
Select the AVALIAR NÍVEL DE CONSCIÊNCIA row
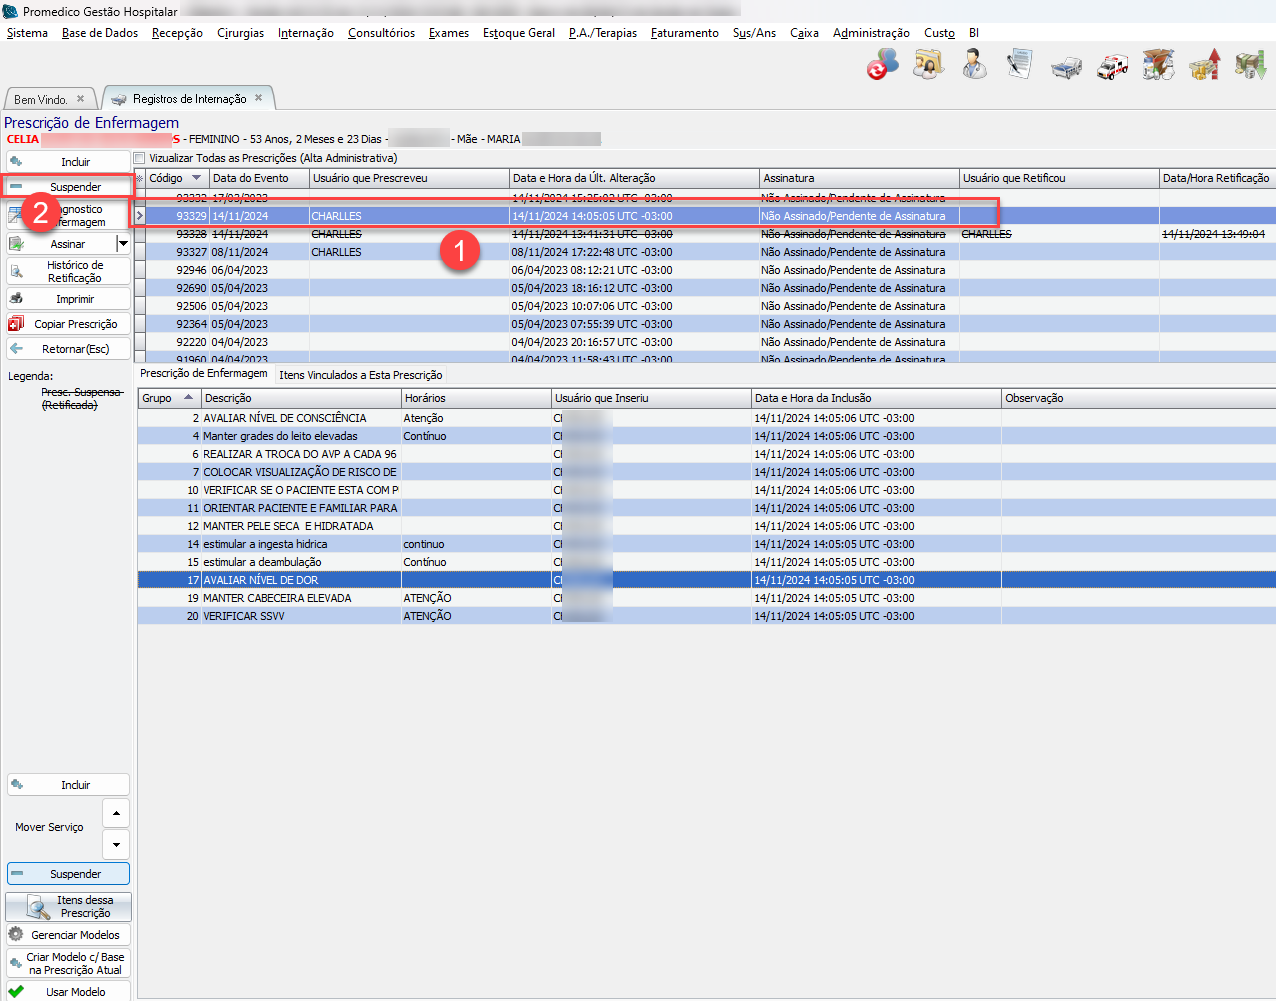click(x=285, y=418)
